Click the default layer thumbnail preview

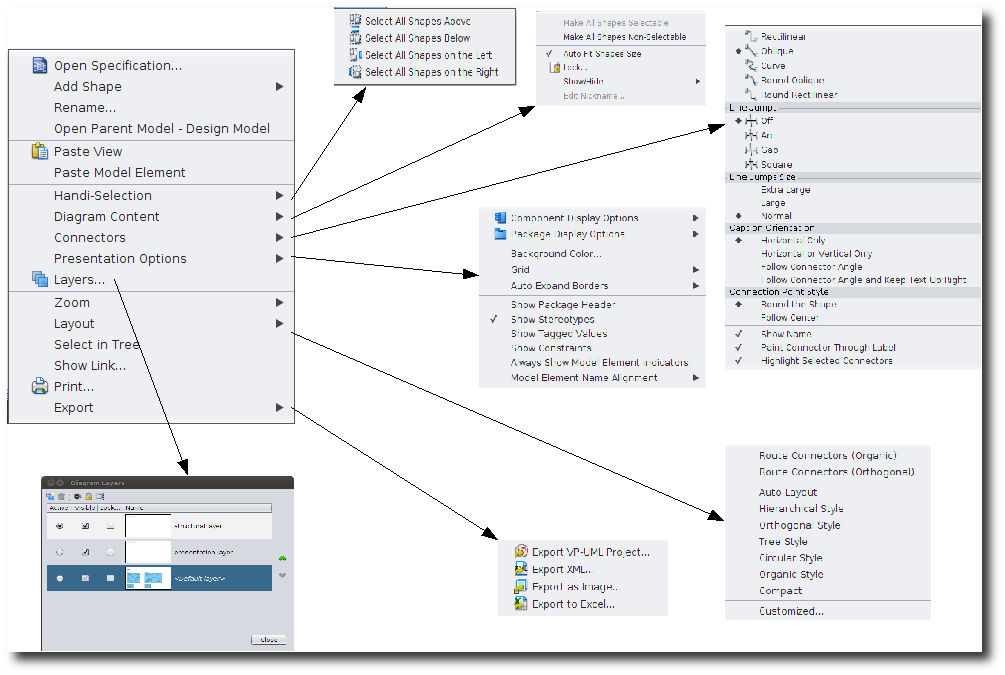coord(148,578)
